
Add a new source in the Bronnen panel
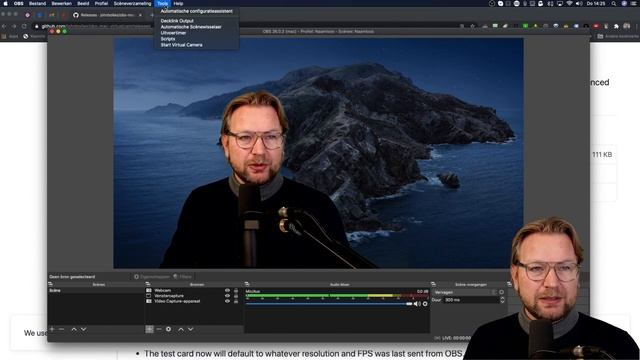[x=149, y=329]
